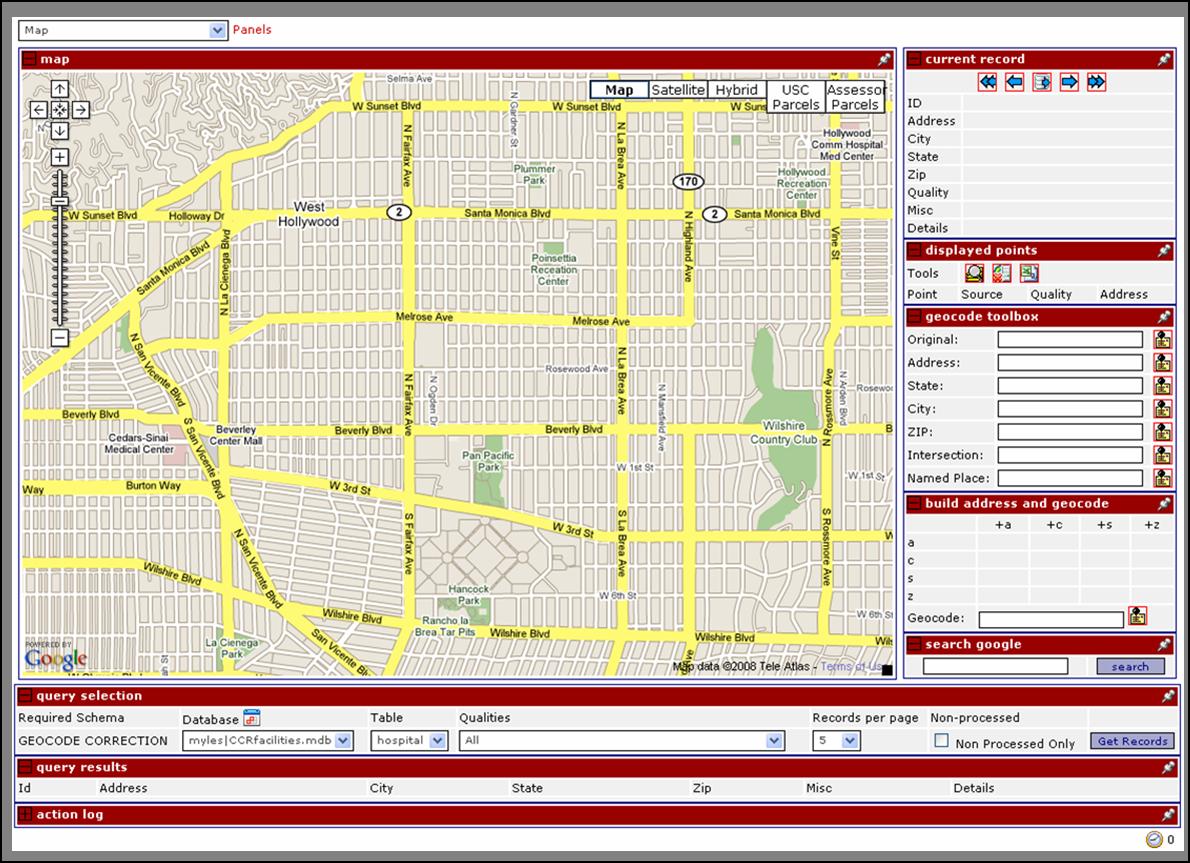The width and height of the screenshot is (1190, 863).
Task: Click the Geocode input field
Action: point(1051,619)
